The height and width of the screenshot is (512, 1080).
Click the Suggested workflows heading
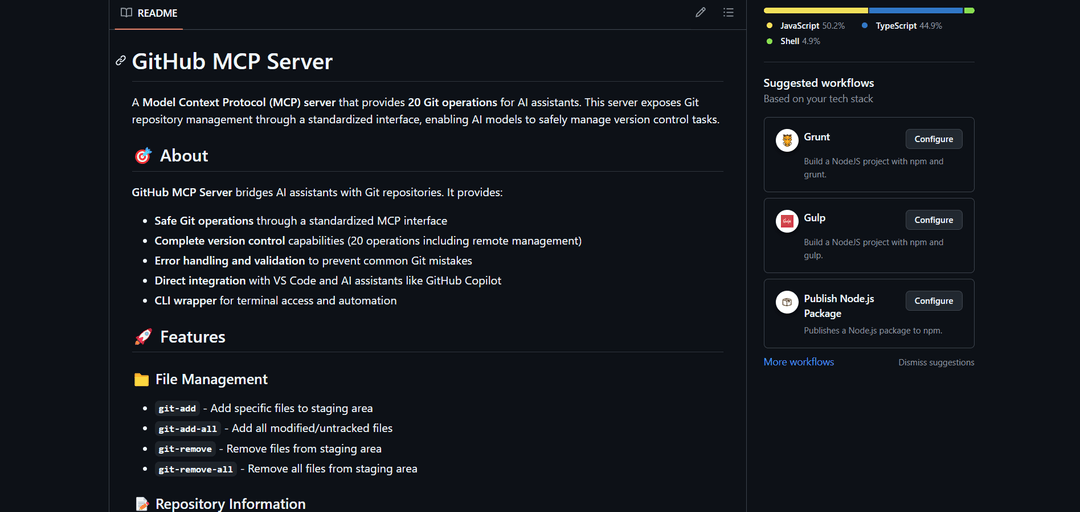(x=818, y=83)
